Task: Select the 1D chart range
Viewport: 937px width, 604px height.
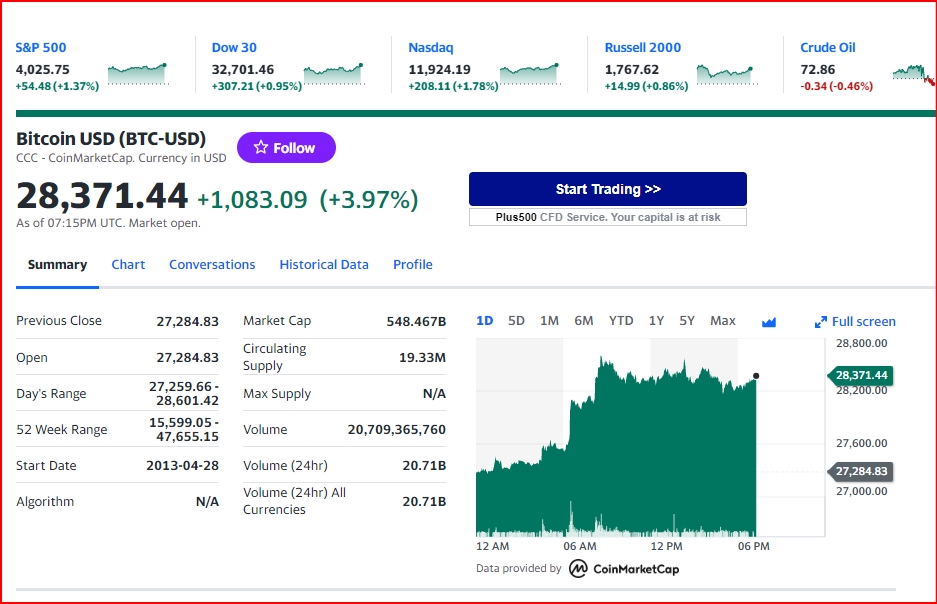Action: [485, 321]
